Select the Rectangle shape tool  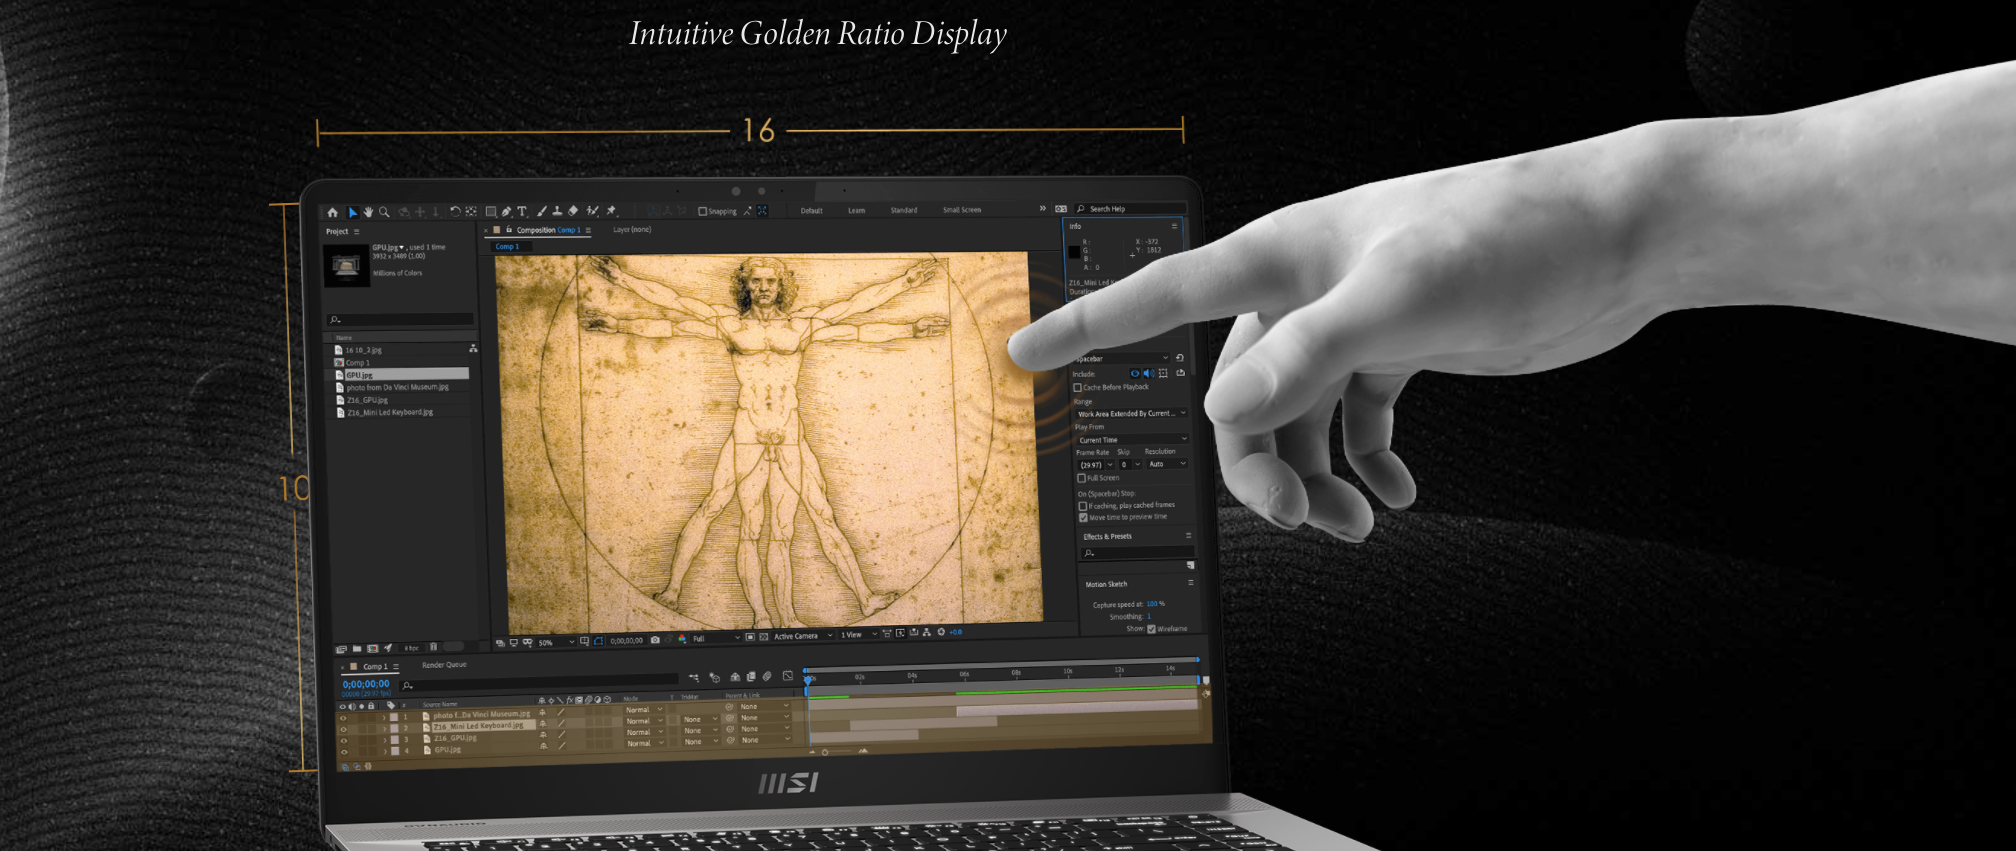tap(491, 211)
